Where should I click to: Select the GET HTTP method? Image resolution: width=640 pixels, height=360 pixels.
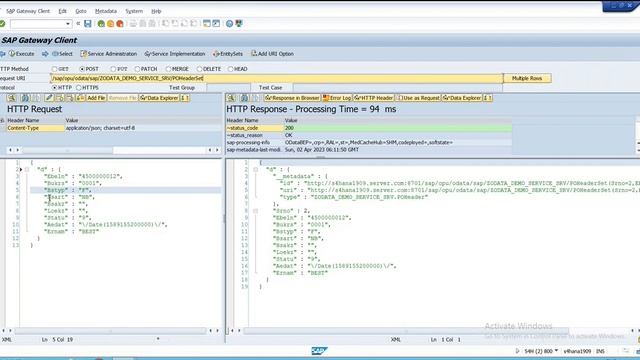[54, 69]
